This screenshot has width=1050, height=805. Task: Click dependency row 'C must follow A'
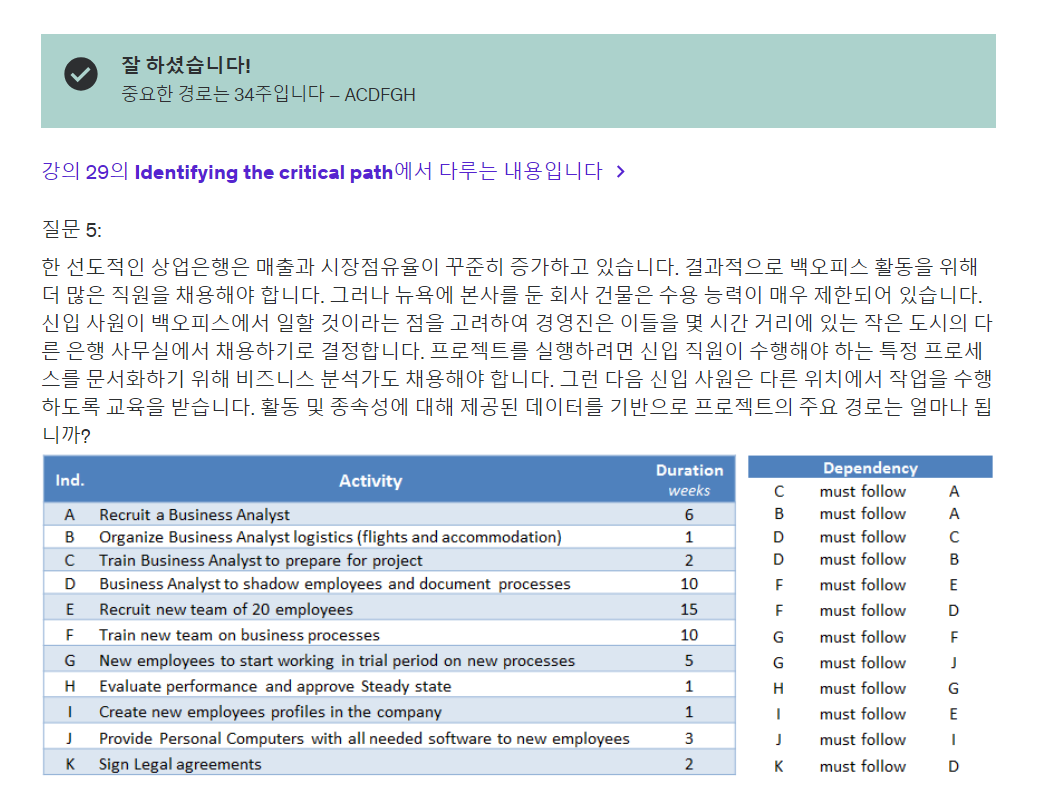point(867,492)
